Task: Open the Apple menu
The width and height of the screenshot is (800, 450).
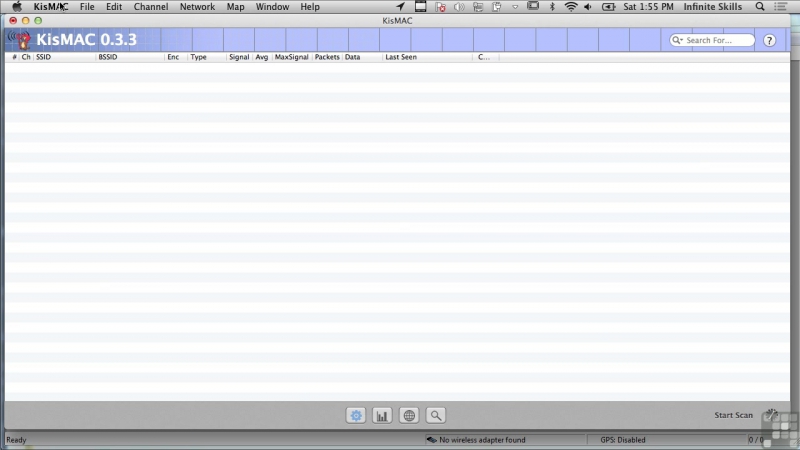Action: click(x=17, y=7)
